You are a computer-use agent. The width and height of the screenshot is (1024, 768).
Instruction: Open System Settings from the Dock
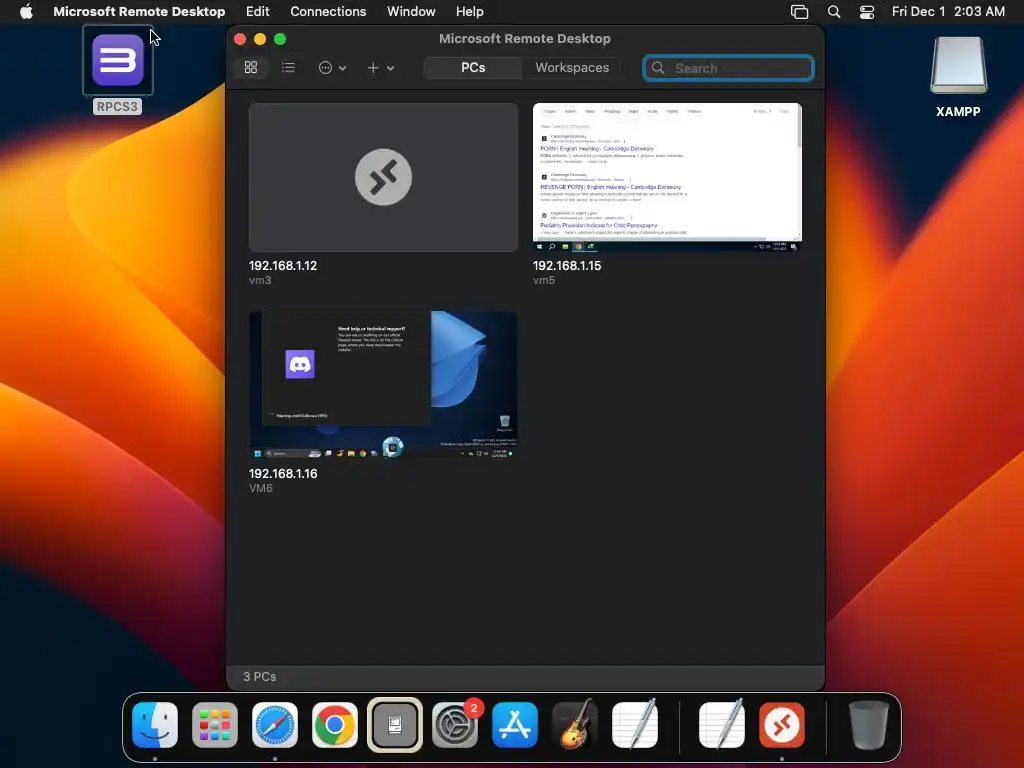[455, 725]
